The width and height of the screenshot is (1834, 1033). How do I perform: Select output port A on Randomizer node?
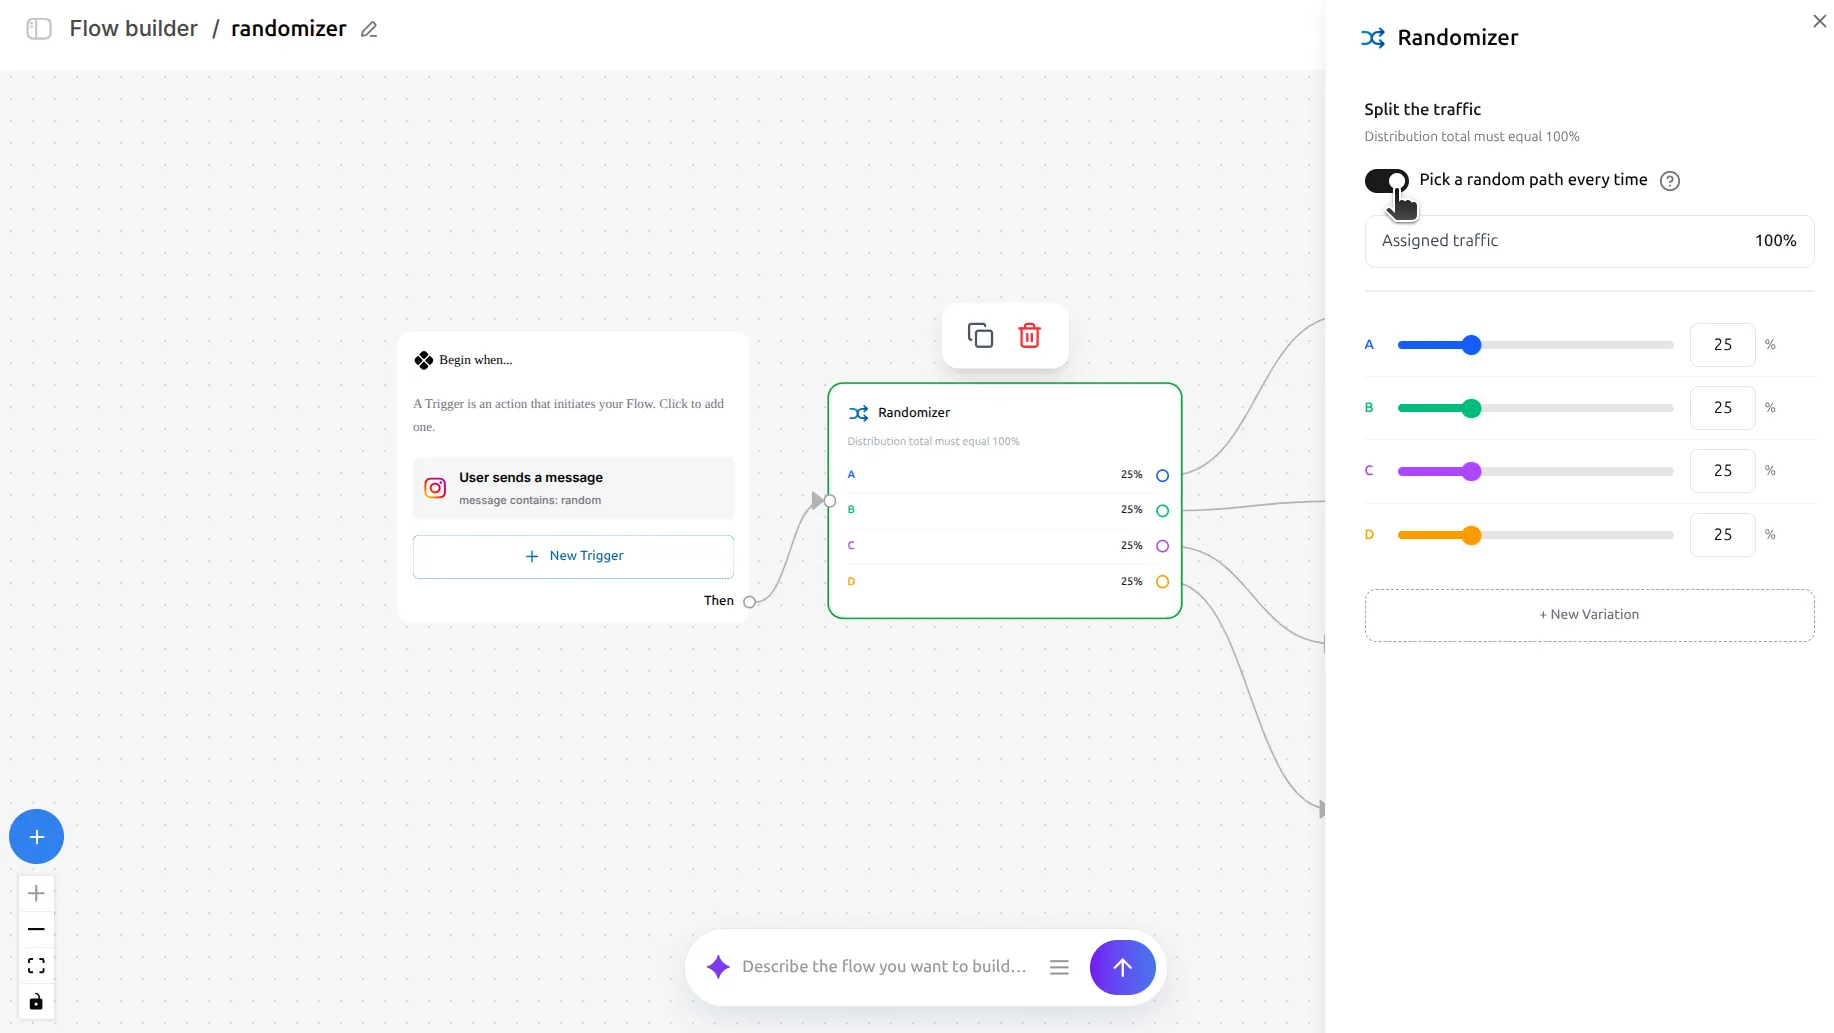click(x=1162, y=476)
